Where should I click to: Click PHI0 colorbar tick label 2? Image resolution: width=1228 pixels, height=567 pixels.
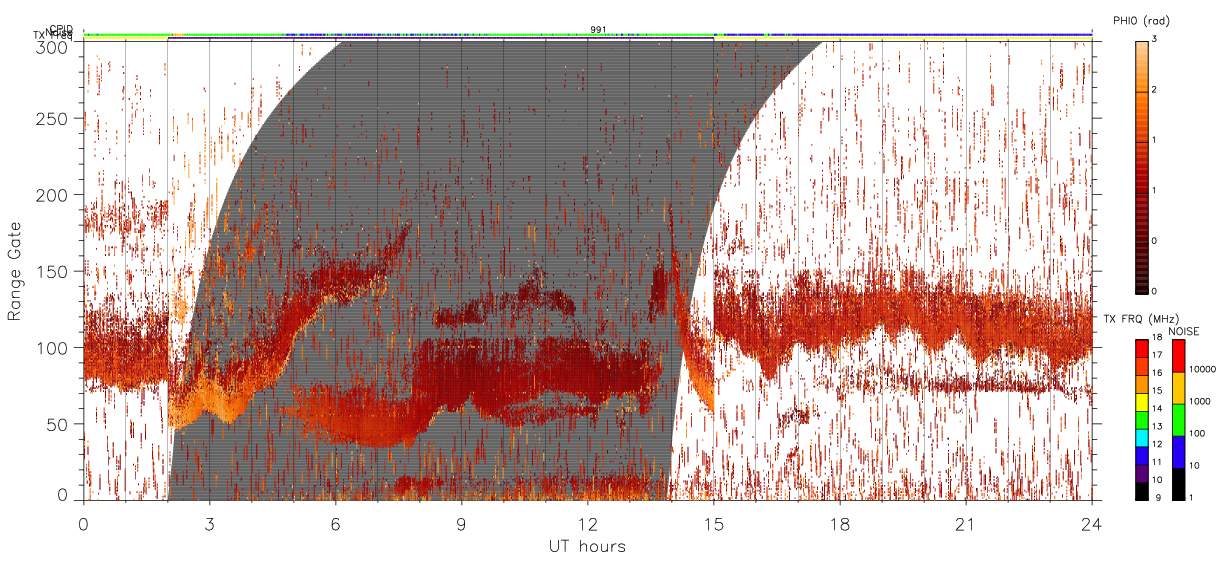pyautogui.click(x=1155, y=90)
